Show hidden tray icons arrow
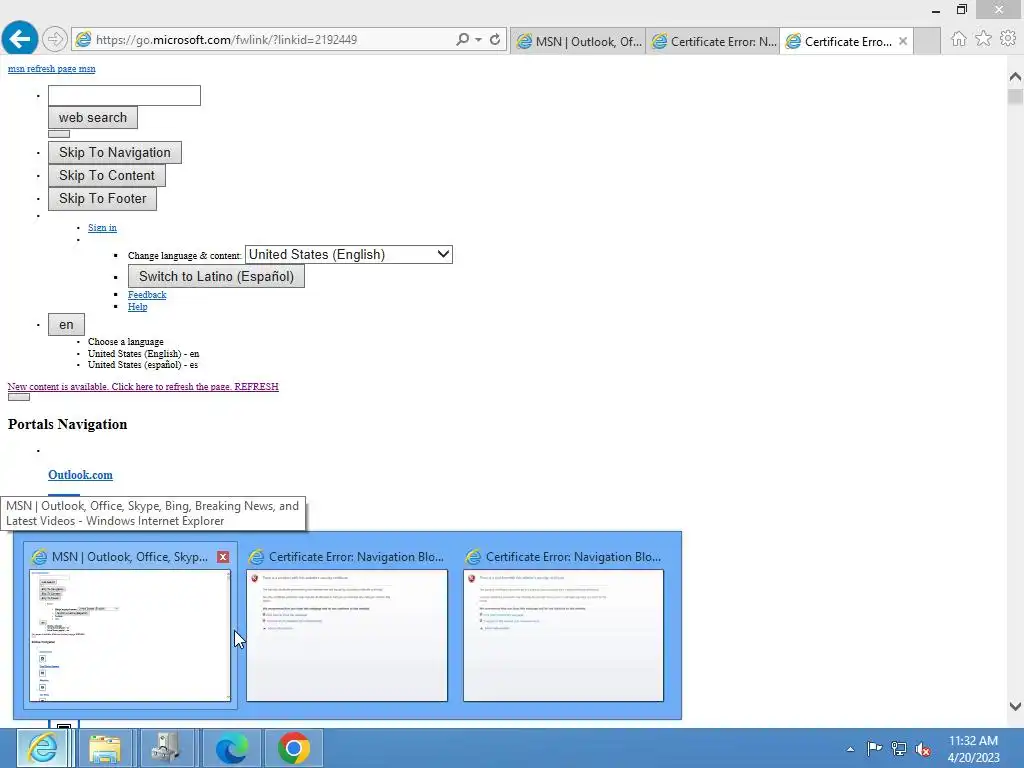1024x768 pixels. point(850,749)
